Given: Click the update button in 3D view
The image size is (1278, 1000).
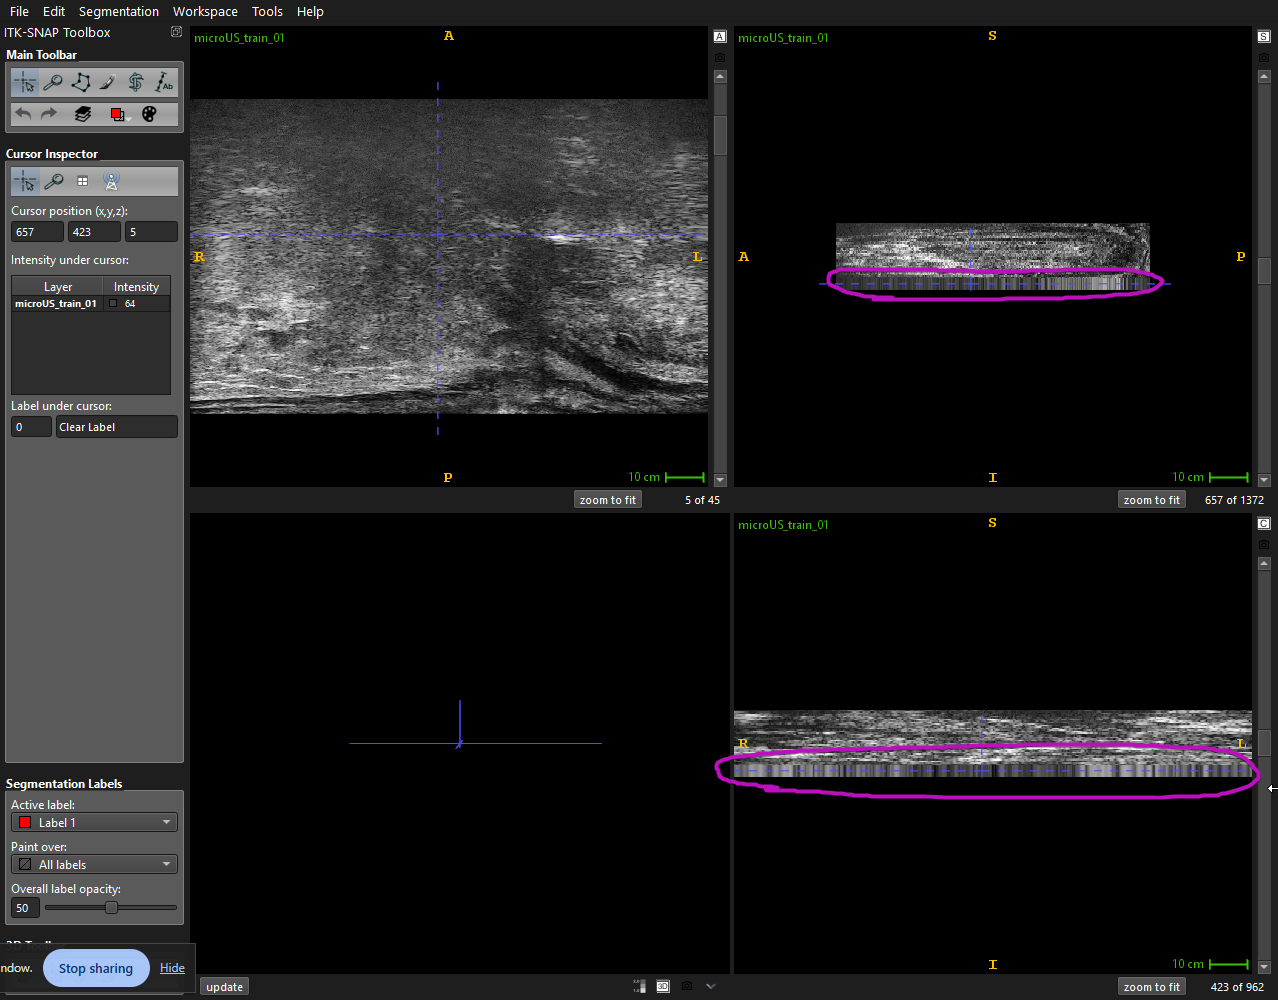Looking at the screenshot, I should (224, 987).
